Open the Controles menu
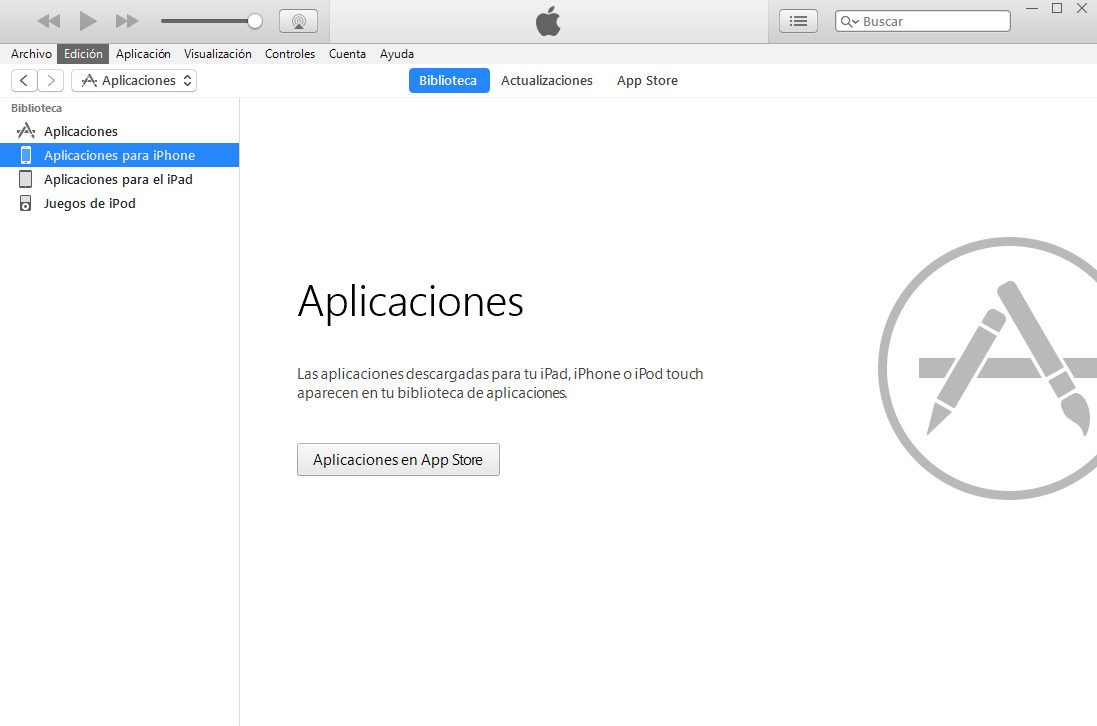Viewport: 1097px width, 726px height. coord(290,54)
